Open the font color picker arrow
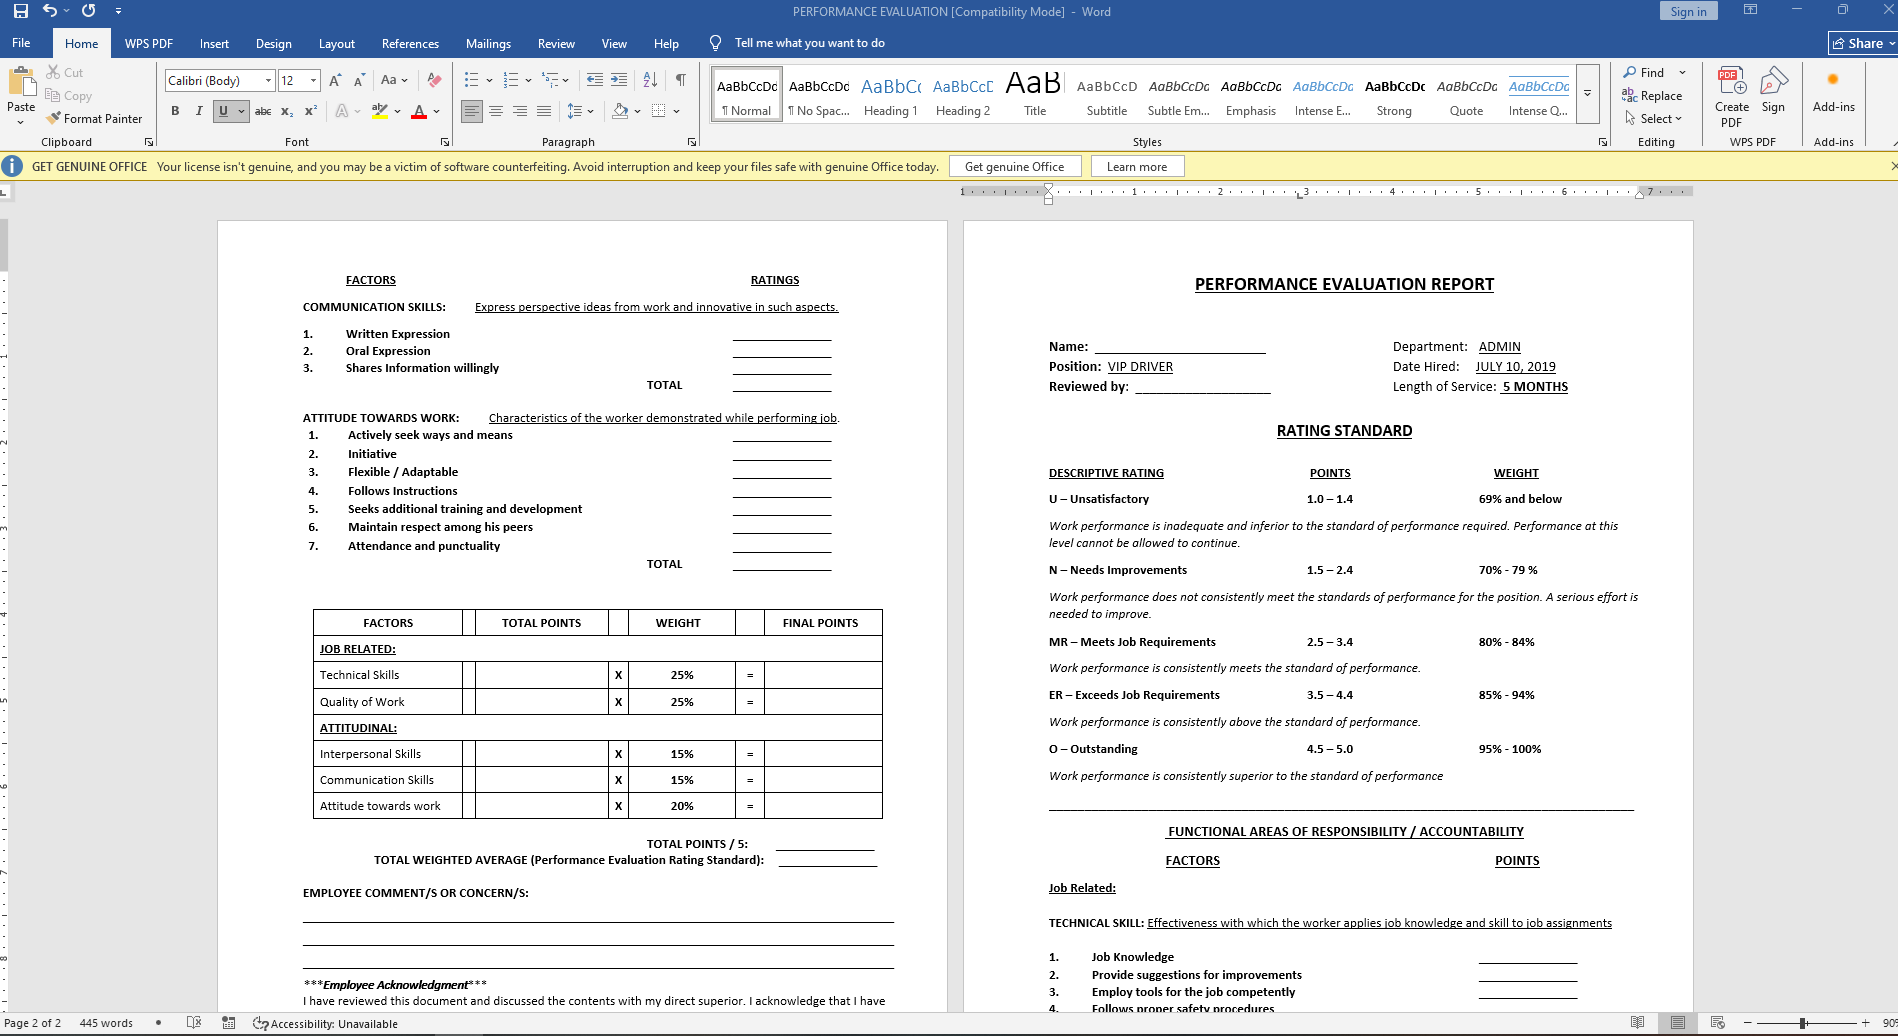Screen dimensions: 1898x1036 (x=438, y=111)
